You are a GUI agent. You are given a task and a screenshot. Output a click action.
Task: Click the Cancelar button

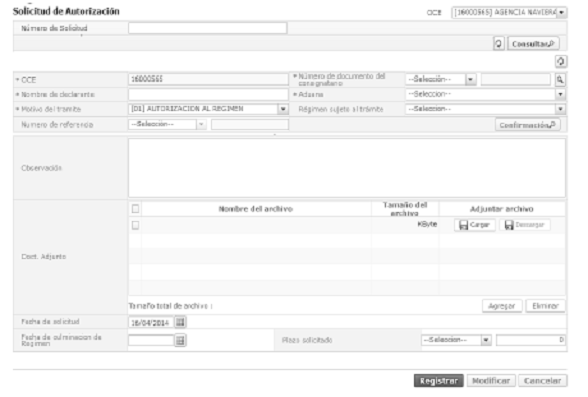point(543,381)
